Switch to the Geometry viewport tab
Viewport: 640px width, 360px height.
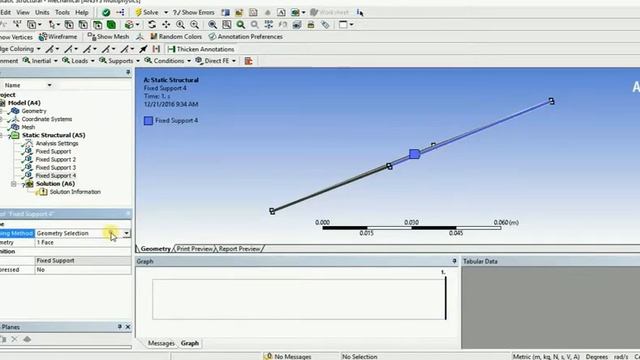coord(156,249)
